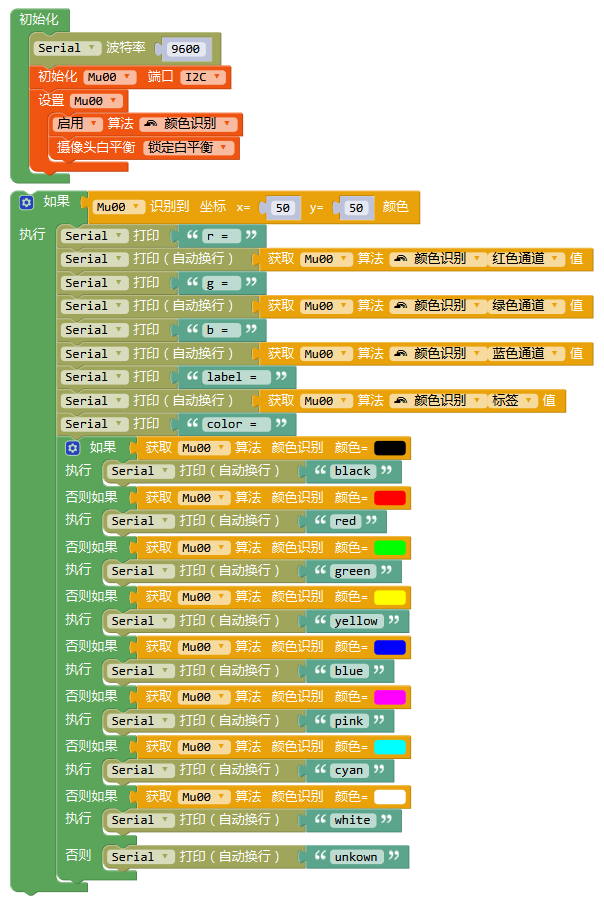Click the white color swatch
Viewport: 604px width, 904px height.
click(390, 797)
